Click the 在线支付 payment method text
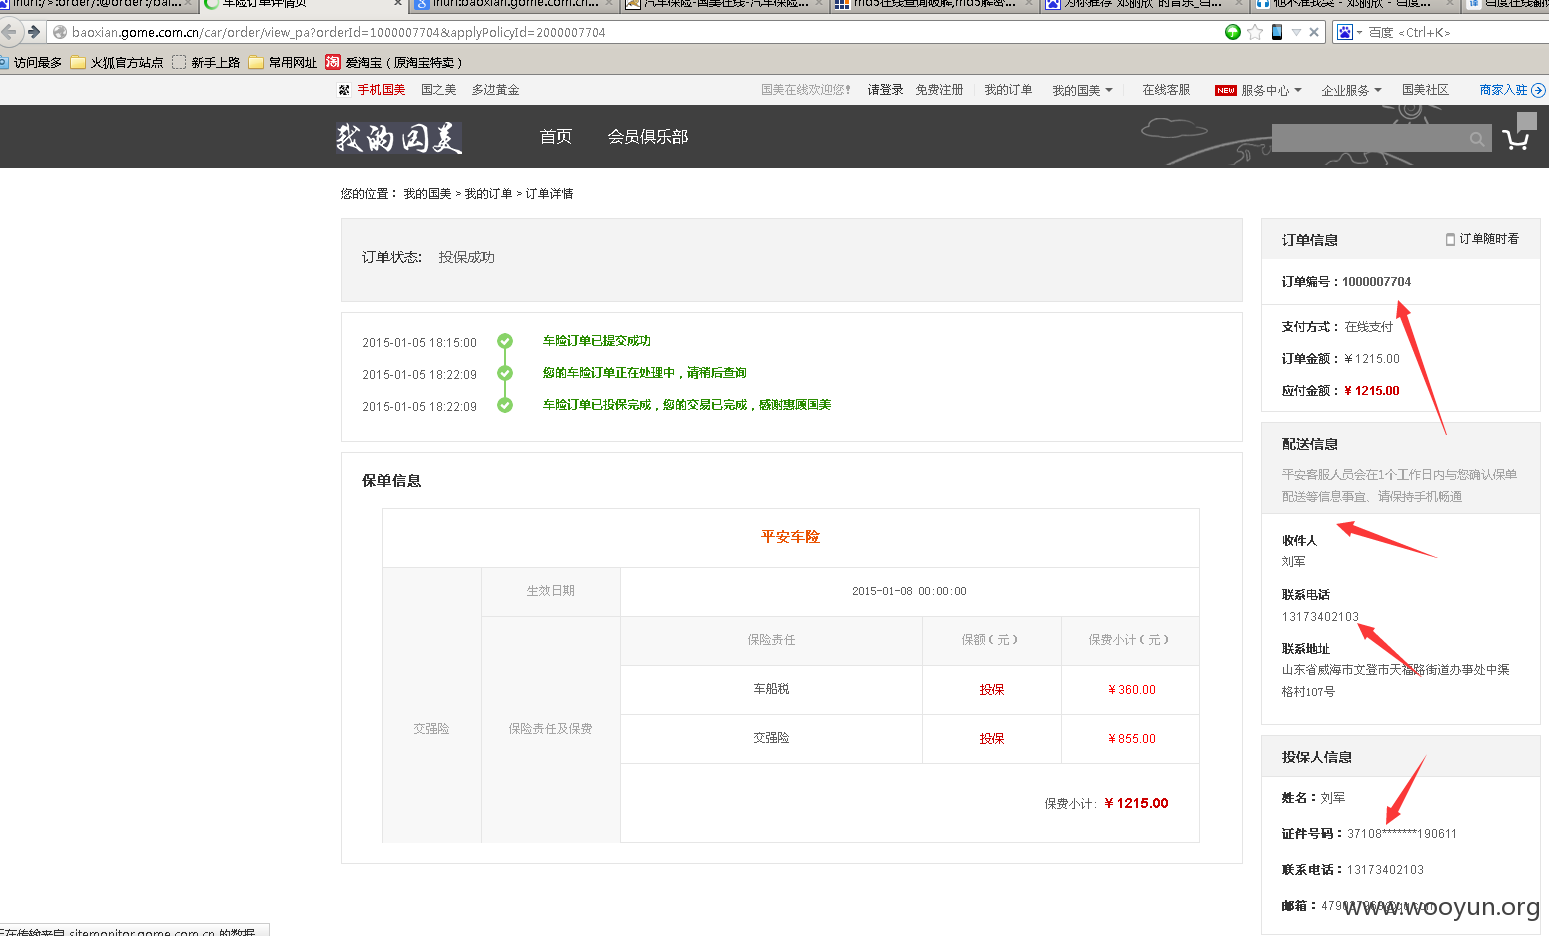Image resolution: width=1549 pixels, height=936 pixels. pos(1369,327)
